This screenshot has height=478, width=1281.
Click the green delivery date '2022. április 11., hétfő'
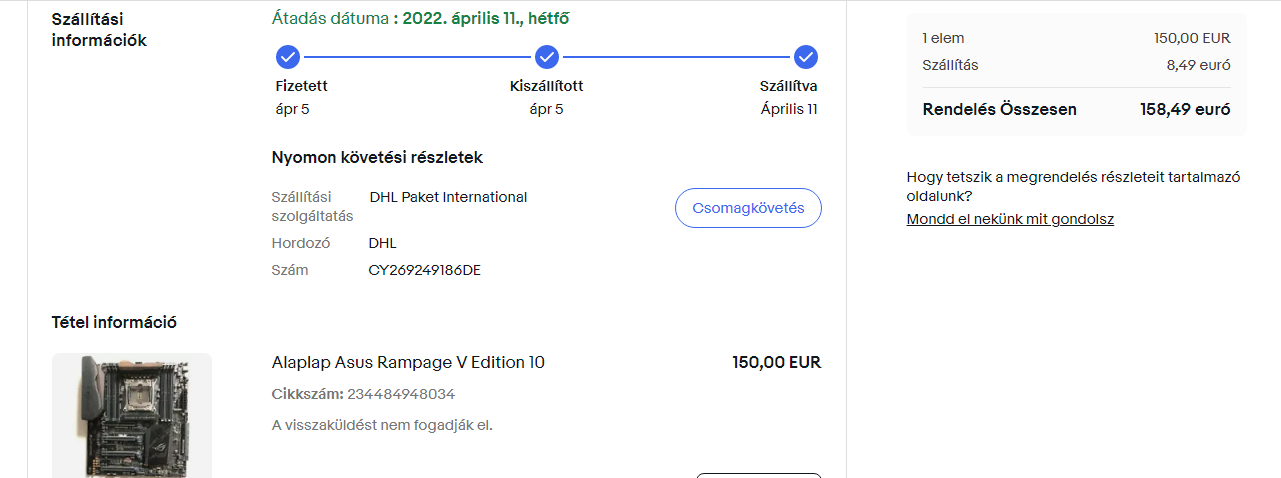pos(486,19)
